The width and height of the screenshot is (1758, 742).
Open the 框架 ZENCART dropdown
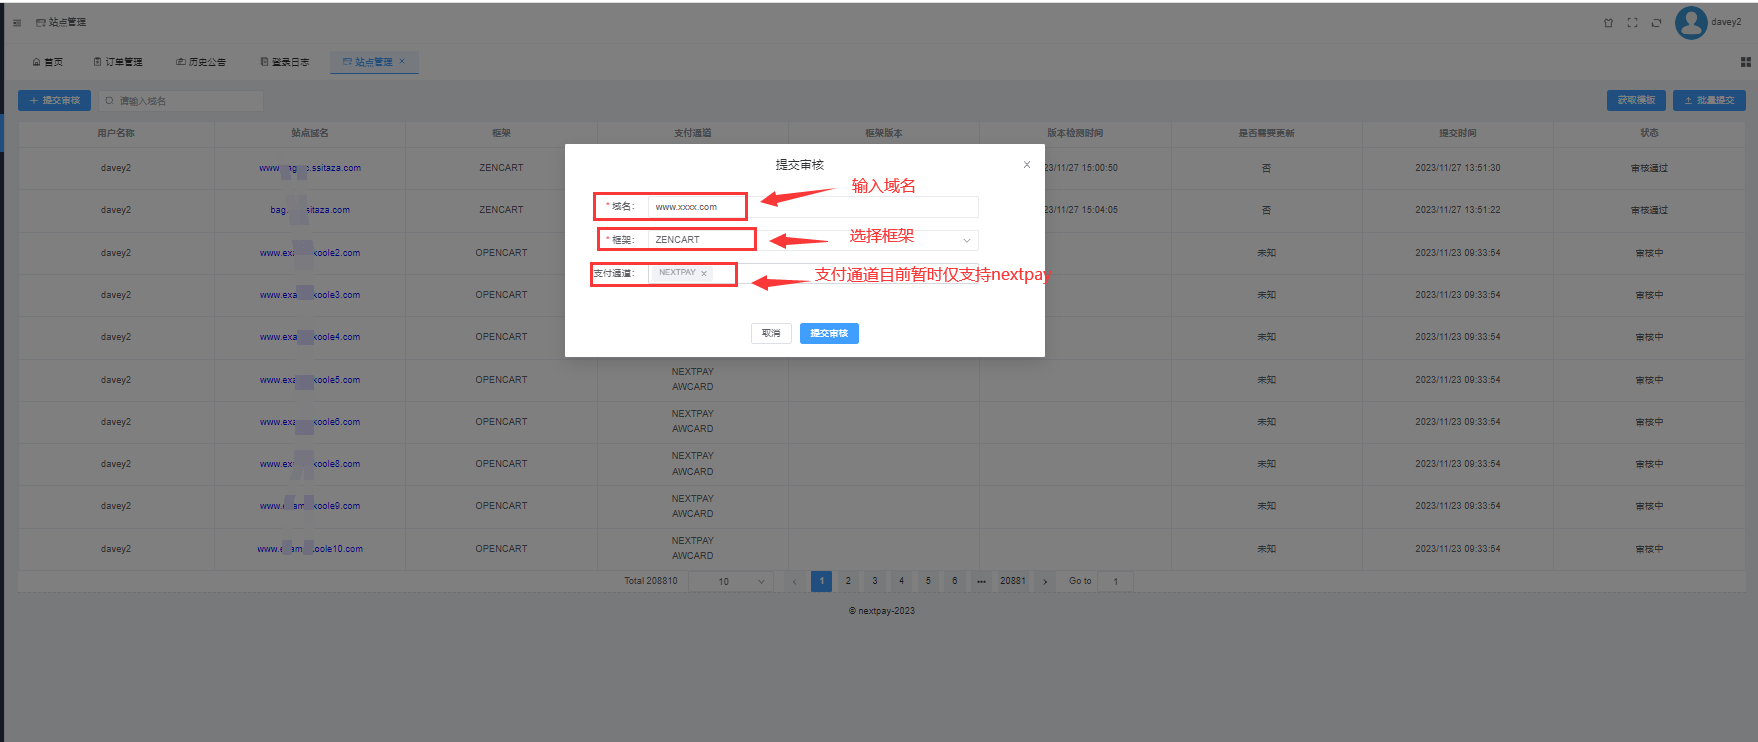click(x=814, y=240)
